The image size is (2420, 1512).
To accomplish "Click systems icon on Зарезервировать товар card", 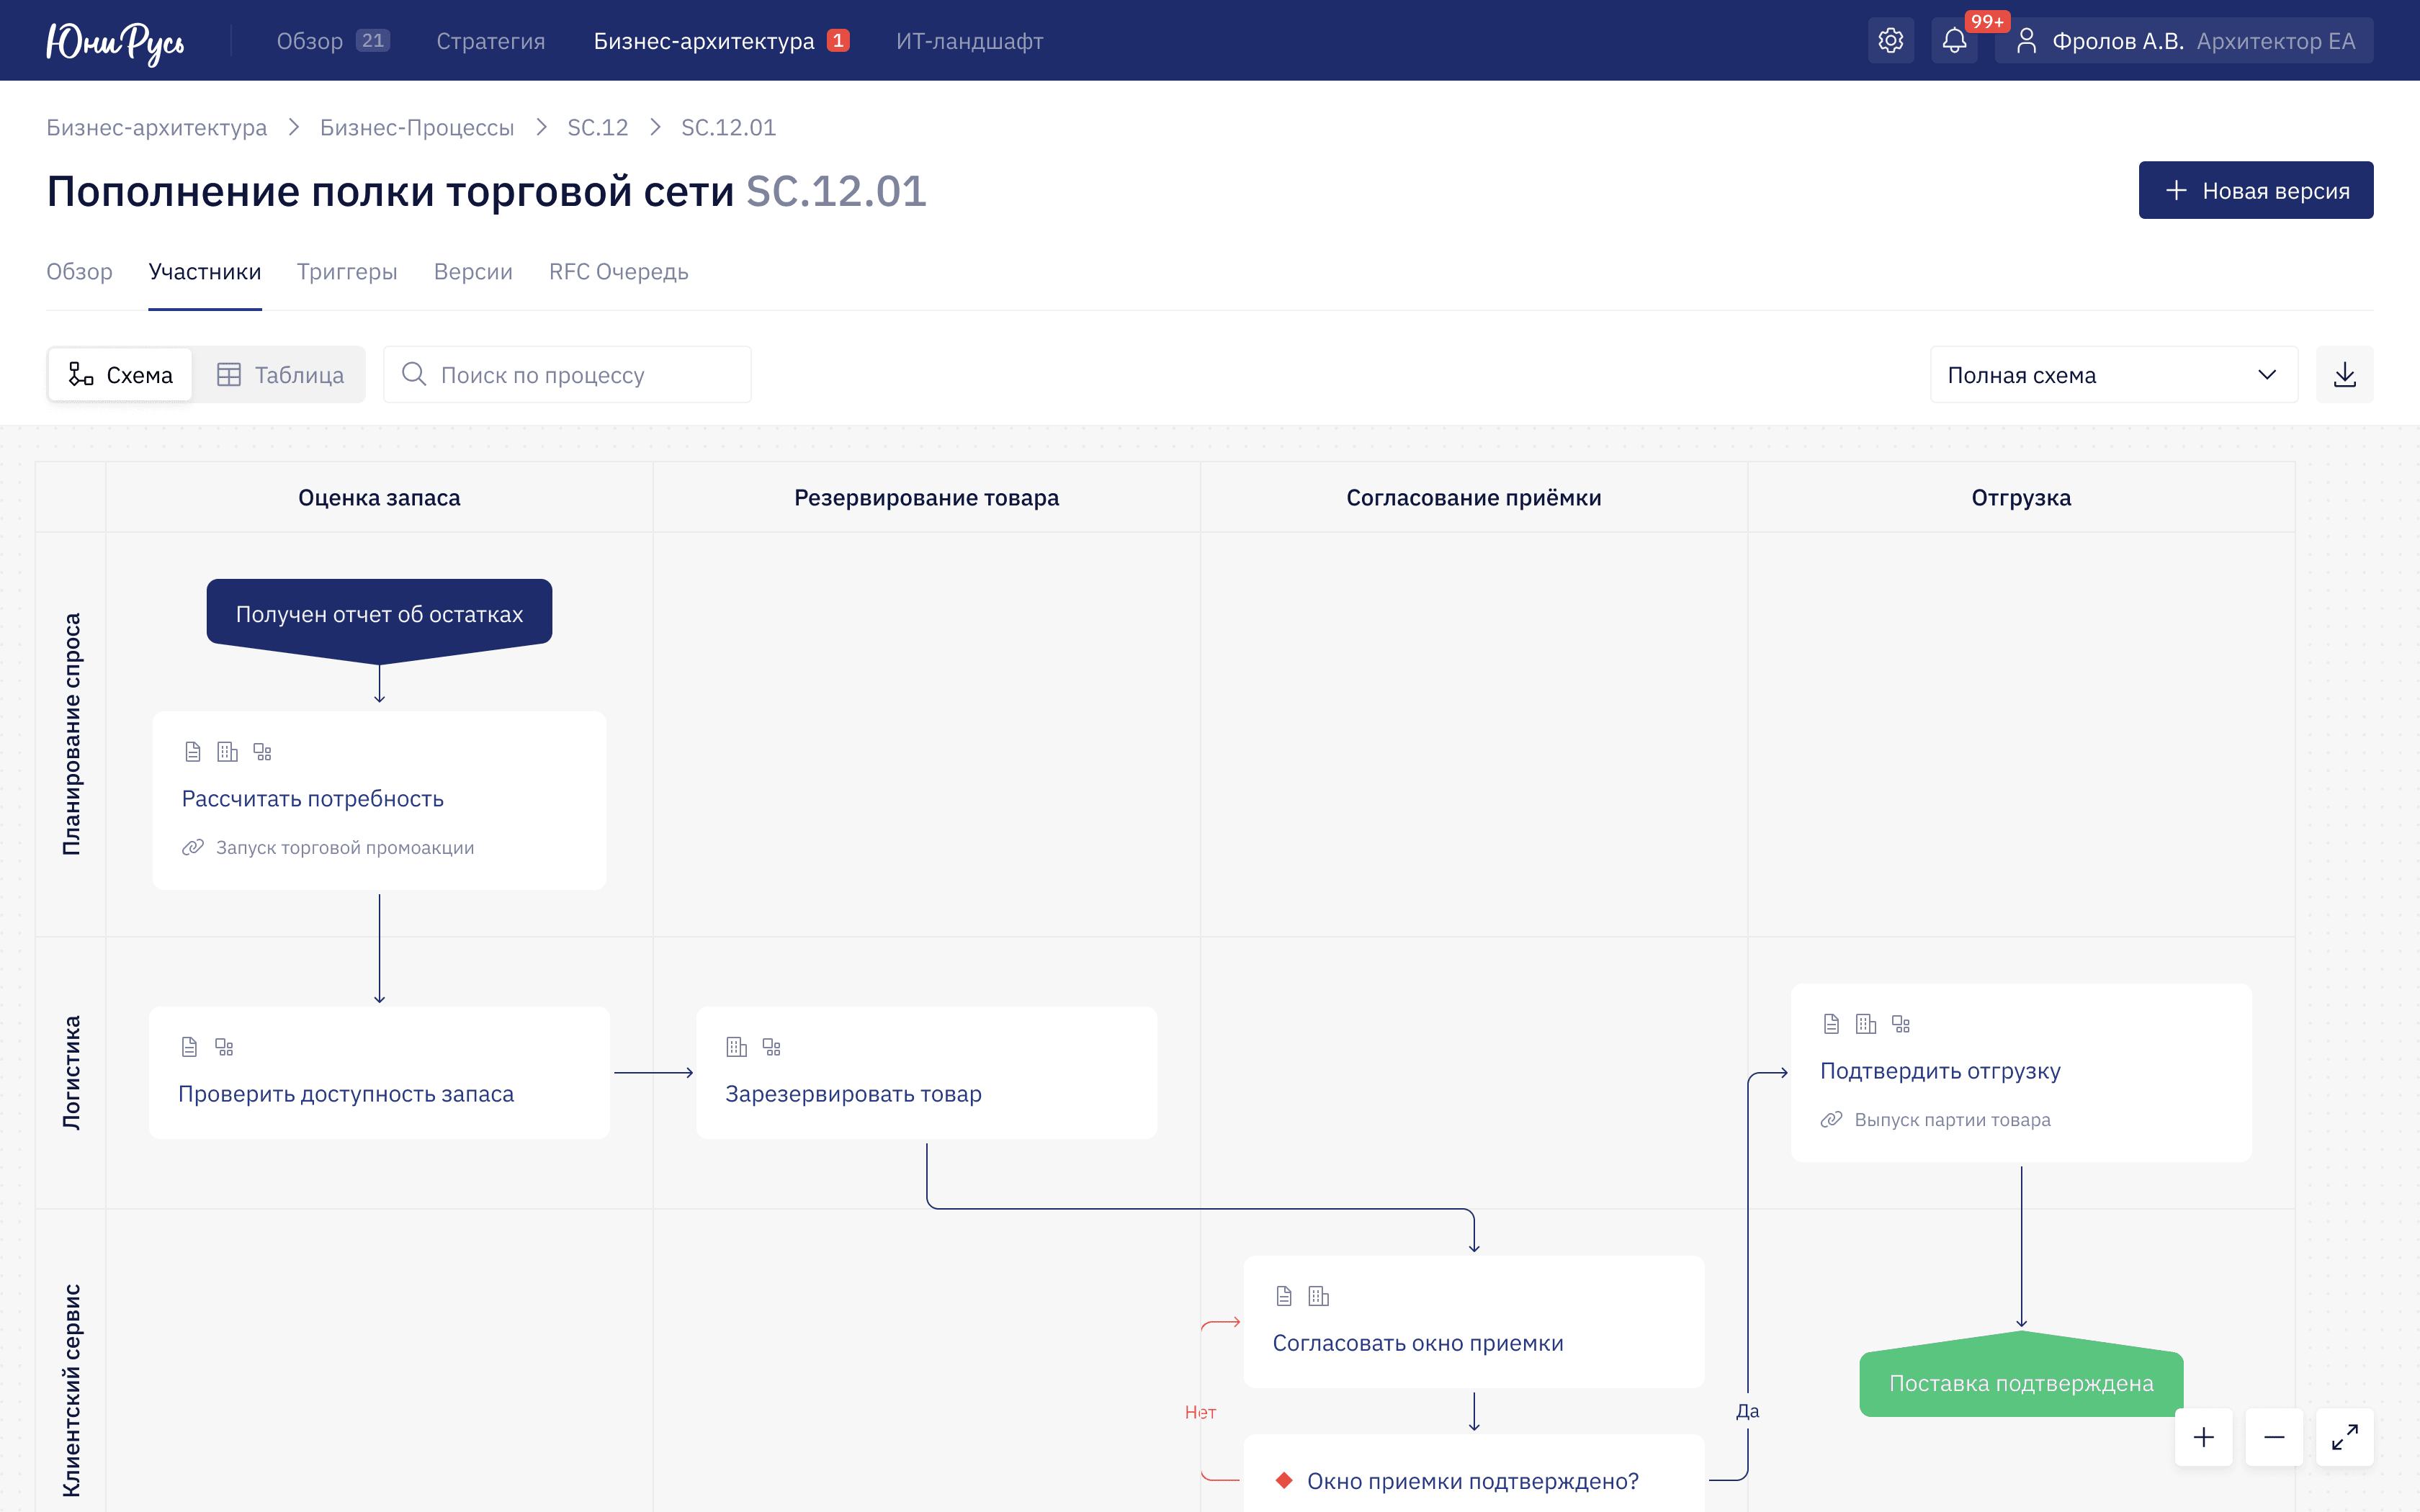I will [772, 1047].
